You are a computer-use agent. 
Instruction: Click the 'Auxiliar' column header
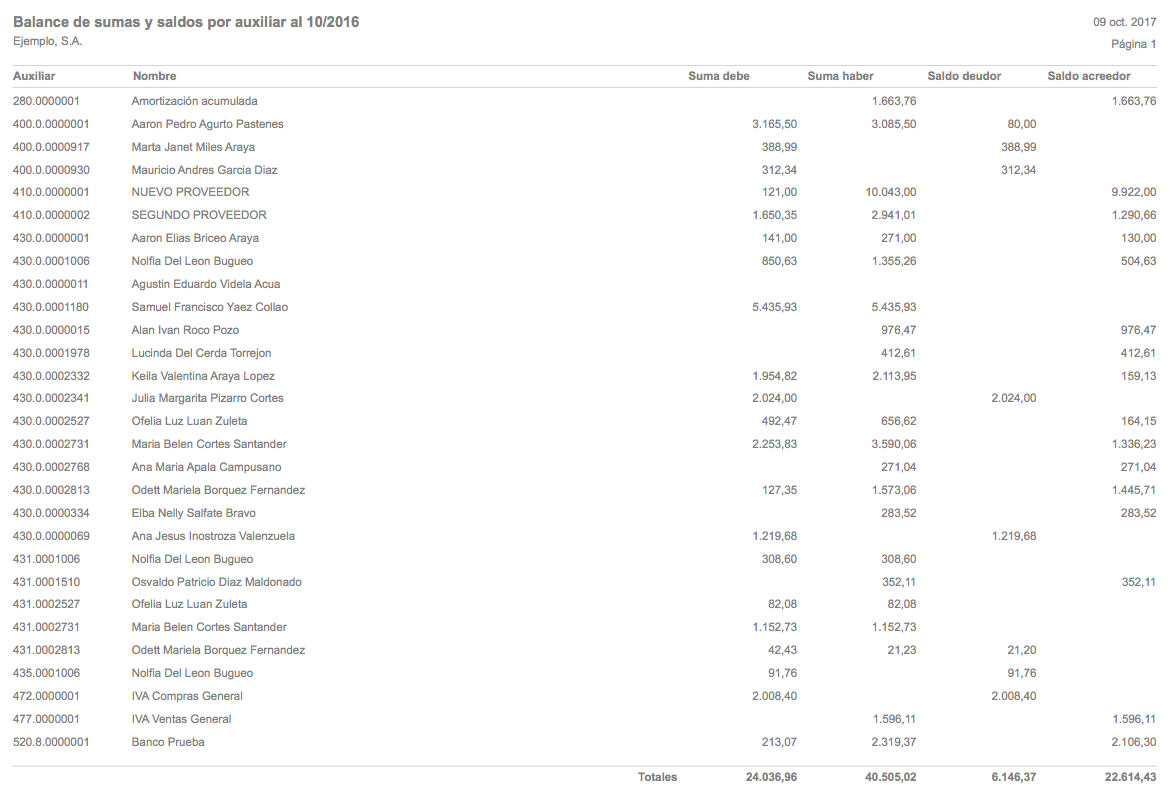tap(34, 76)
